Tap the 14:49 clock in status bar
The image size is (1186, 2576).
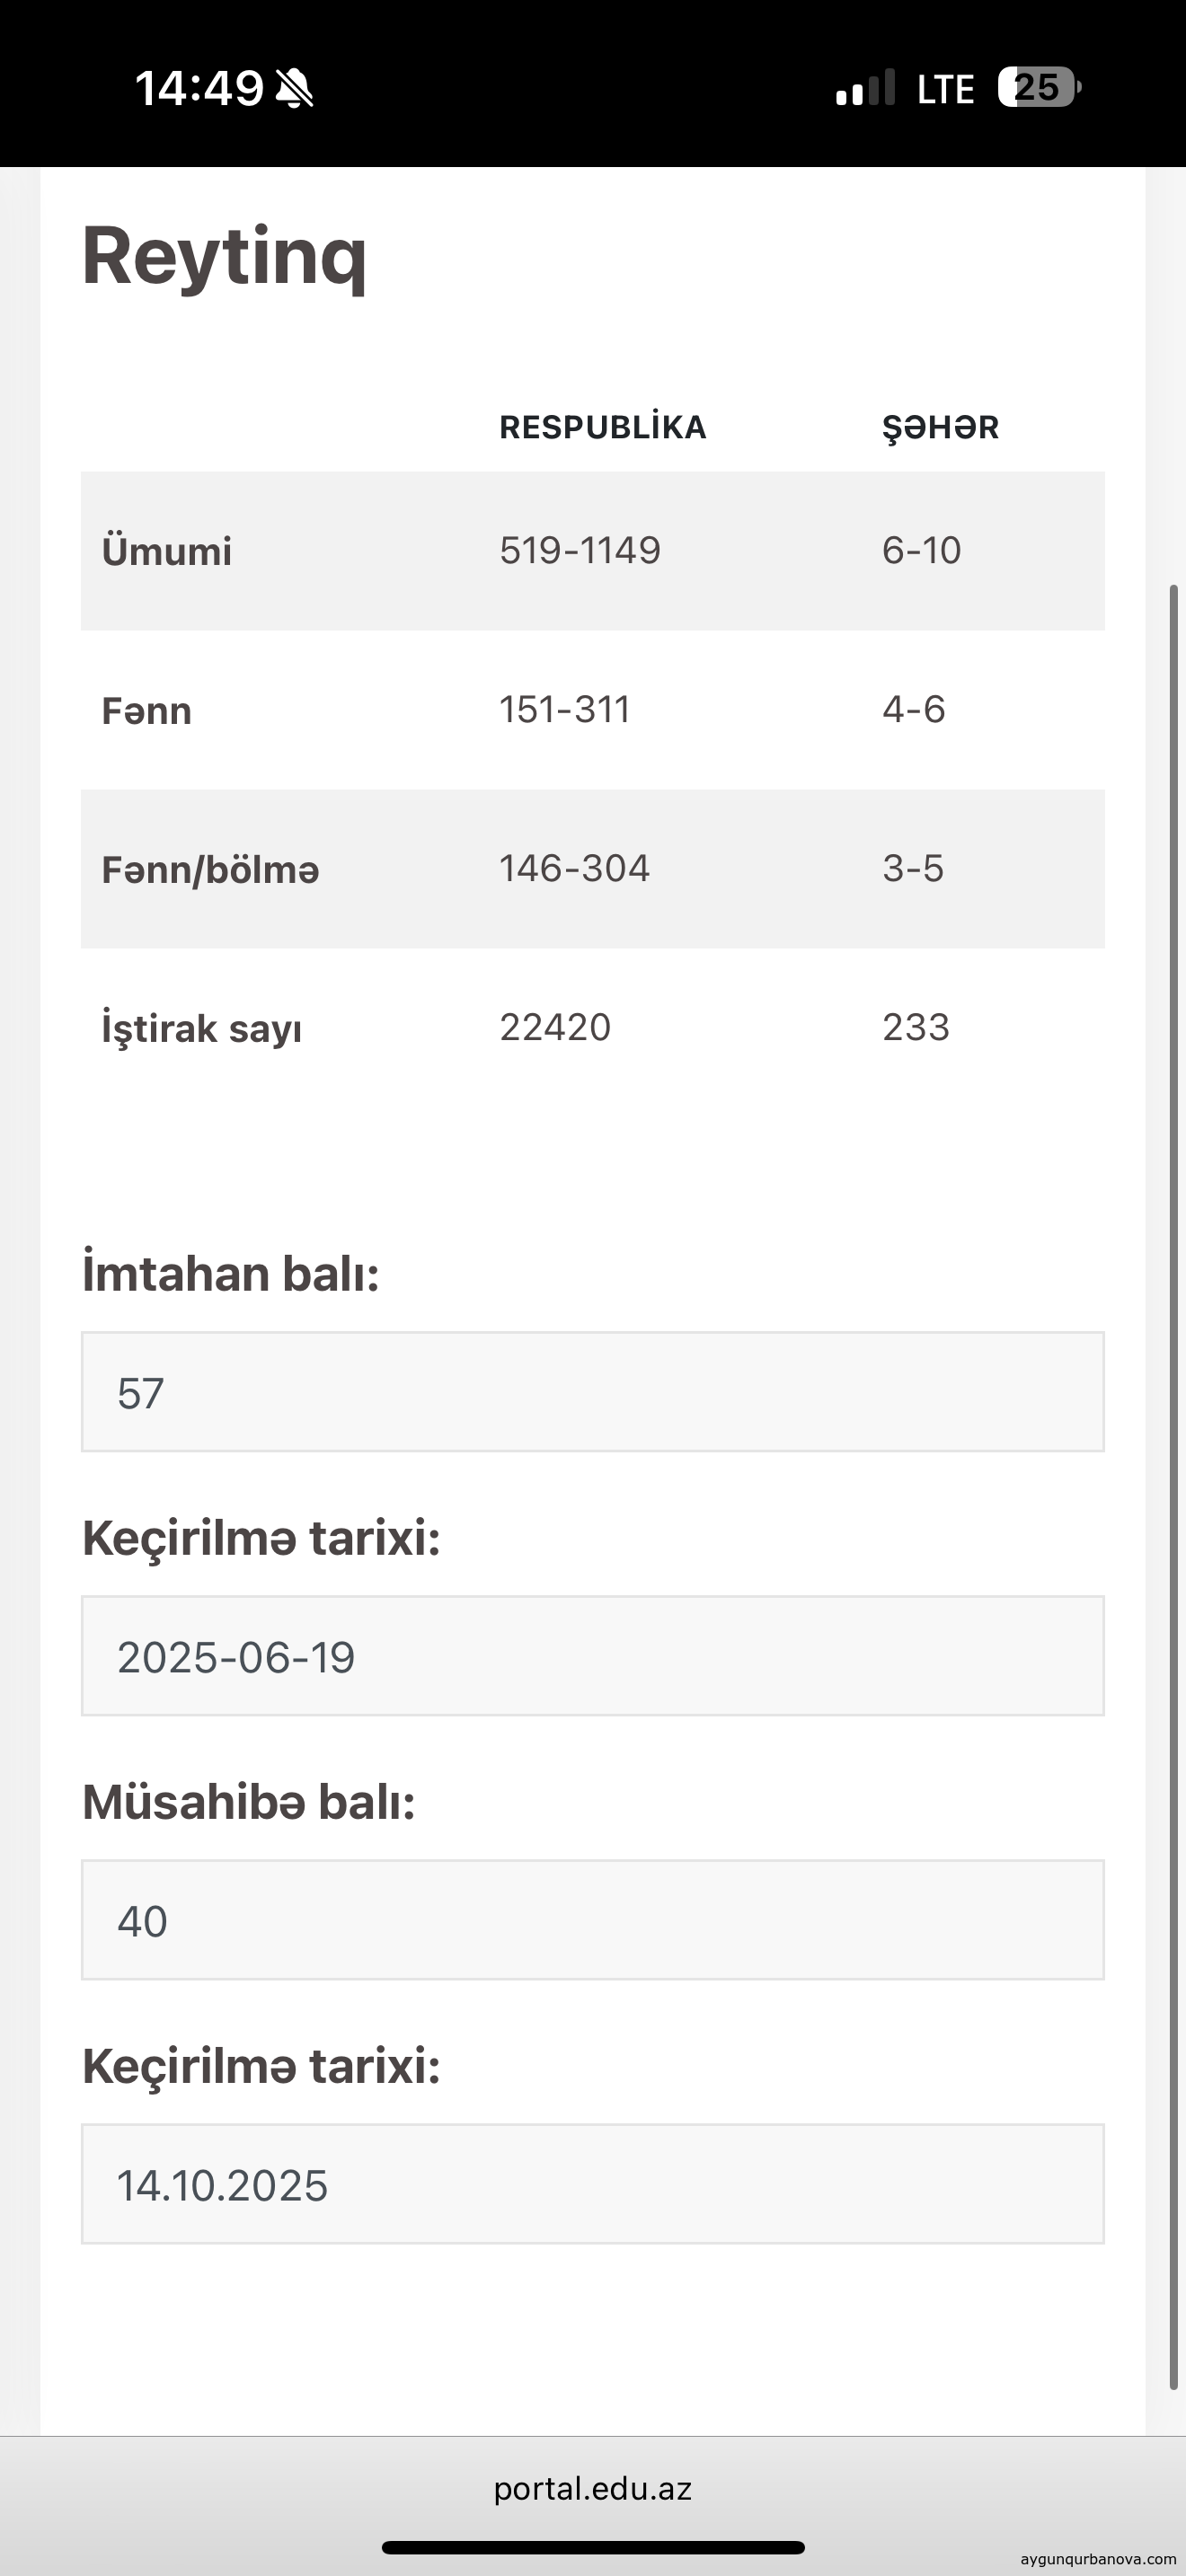[199, 89]
